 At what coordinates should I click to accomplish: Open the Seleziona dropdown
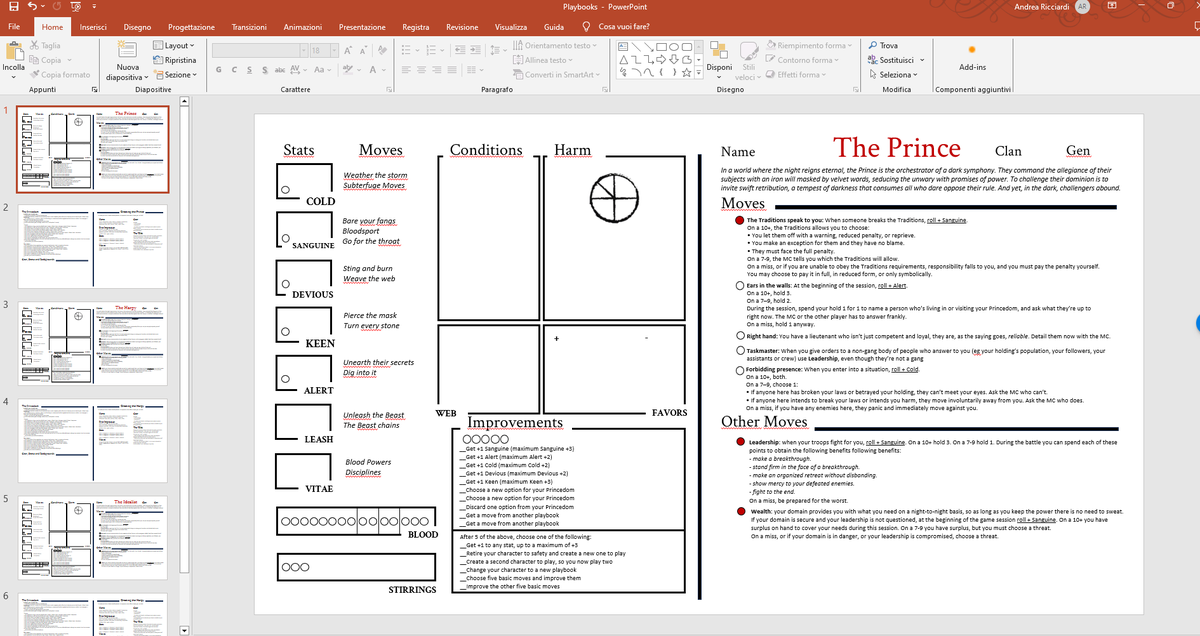tap(893, 74)
